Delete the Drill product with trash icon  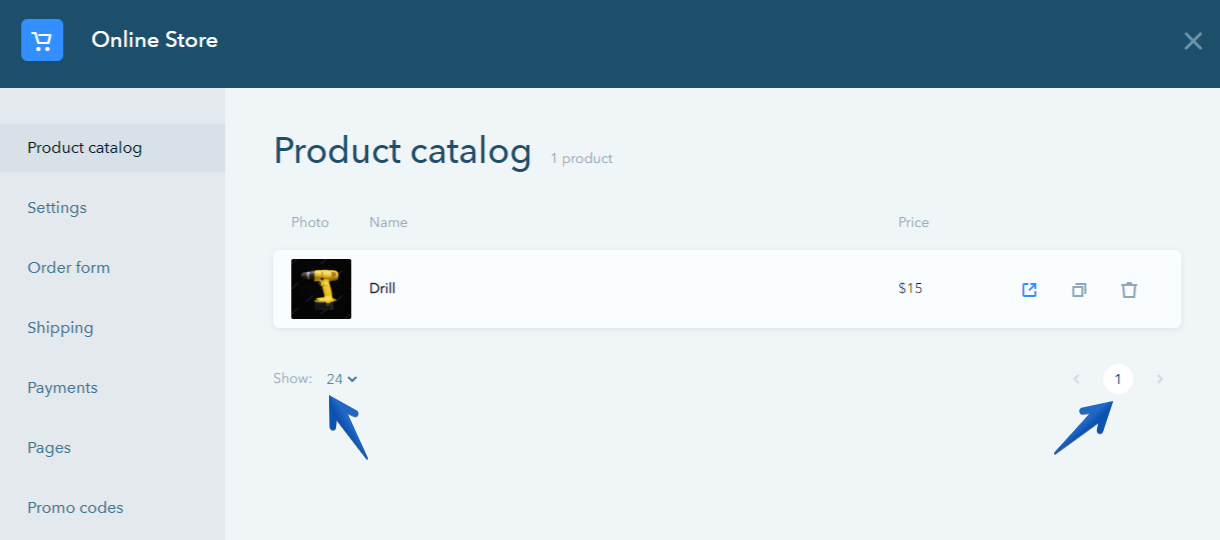point(1129,290)
